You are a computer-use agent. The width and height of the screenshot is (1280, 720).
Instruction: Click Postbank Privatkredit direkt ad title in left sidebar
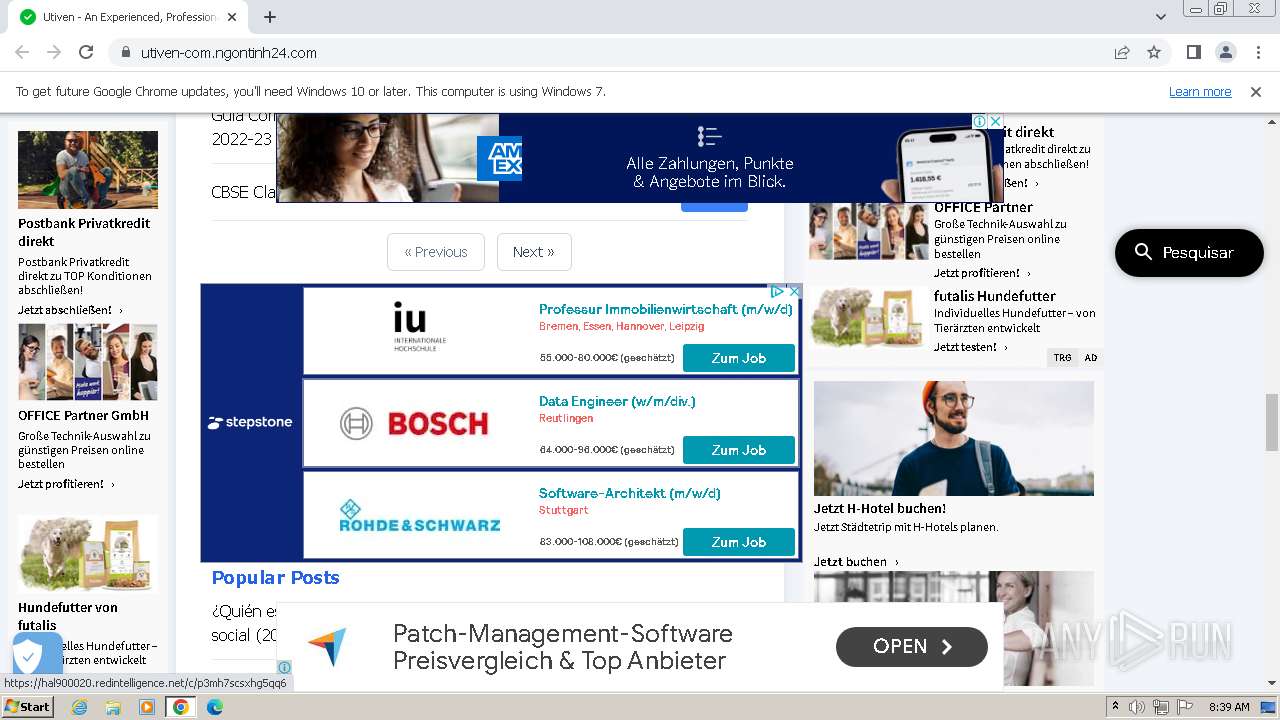click(x=84, y=232)
